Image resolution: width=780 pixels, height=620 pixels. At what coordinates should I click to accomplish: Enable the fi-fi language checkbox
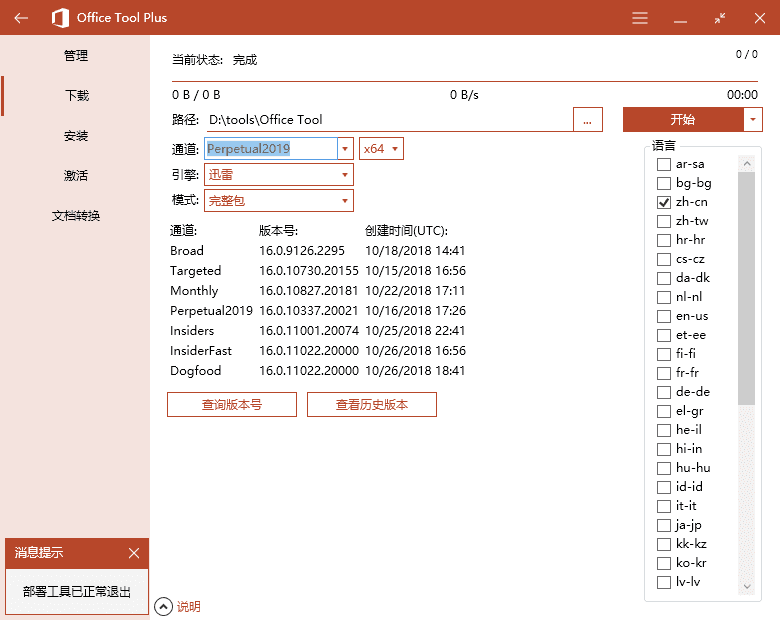664,354
